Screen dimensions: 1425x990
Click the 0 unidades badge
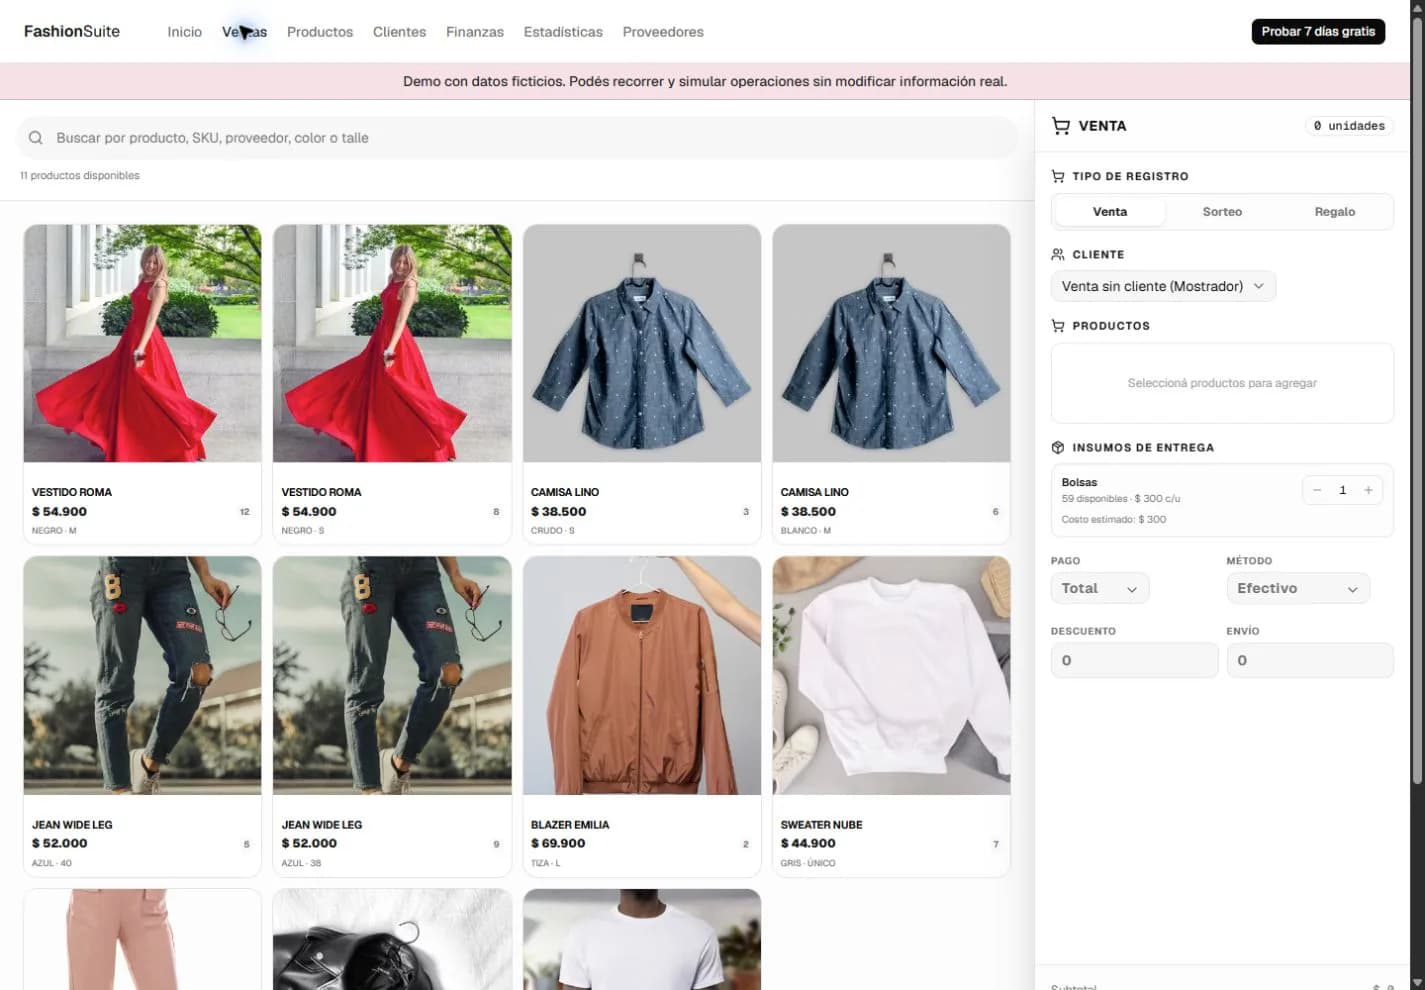[1349, 126]
